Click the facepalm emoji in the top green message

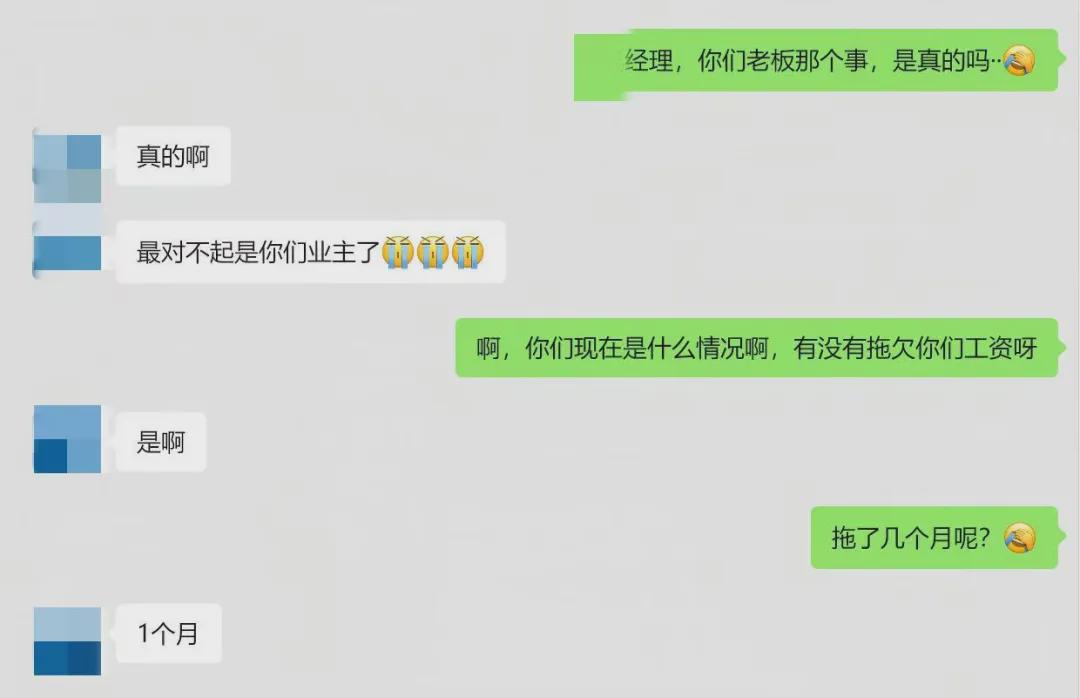[x=1019, y=61]
